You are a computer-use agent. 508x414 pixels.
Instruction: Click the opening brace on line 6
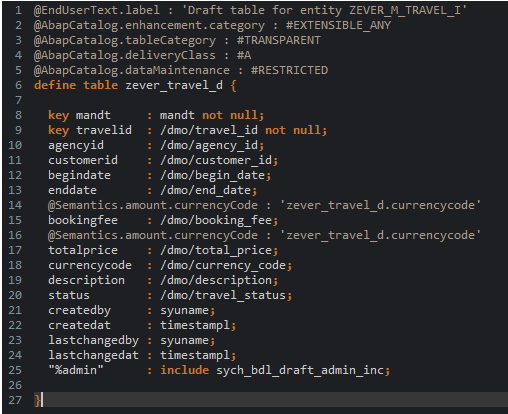(x=234, y=85)
